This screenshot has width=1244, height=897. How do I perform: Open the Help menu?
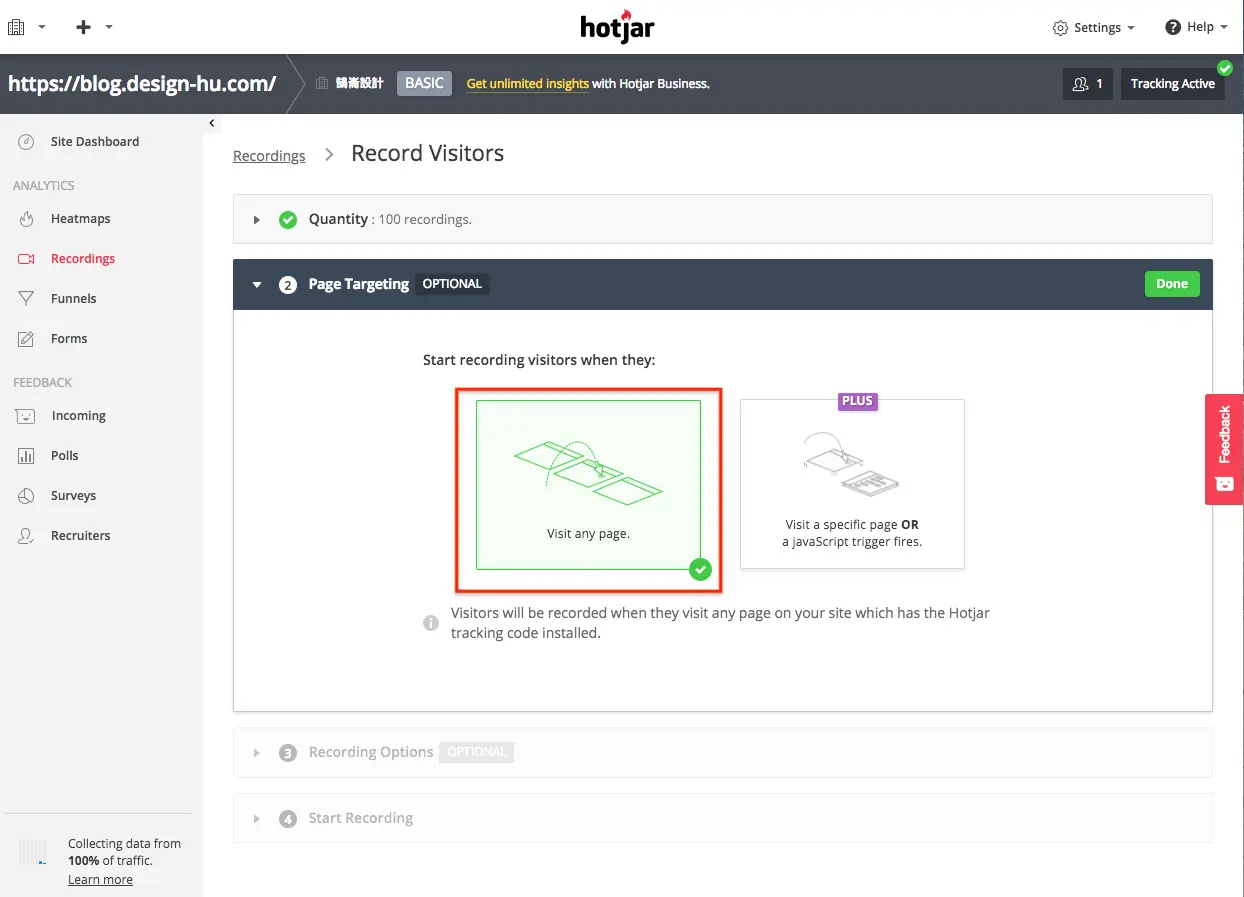(1196, 27)
